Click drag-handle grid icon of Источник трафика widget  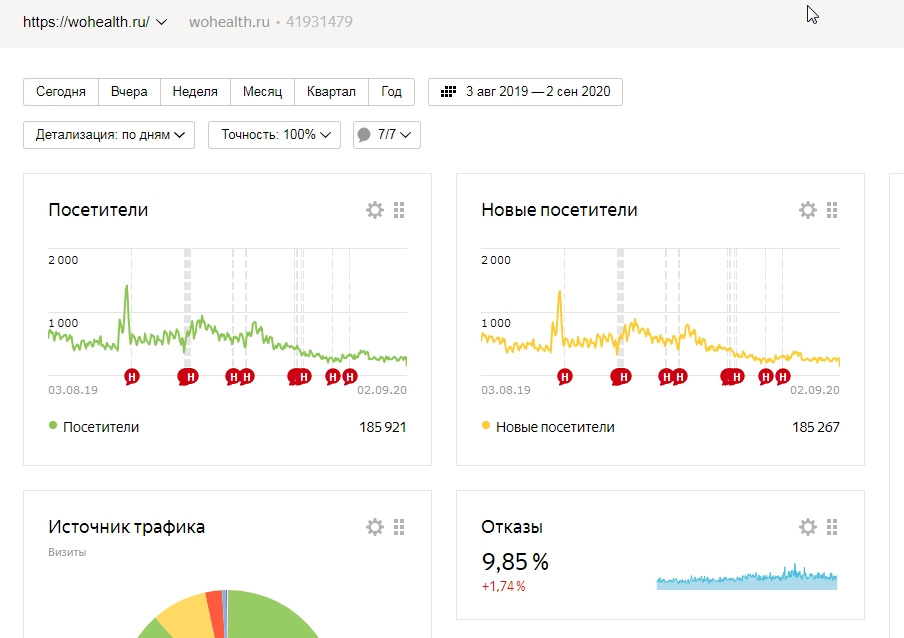[399, 527]
